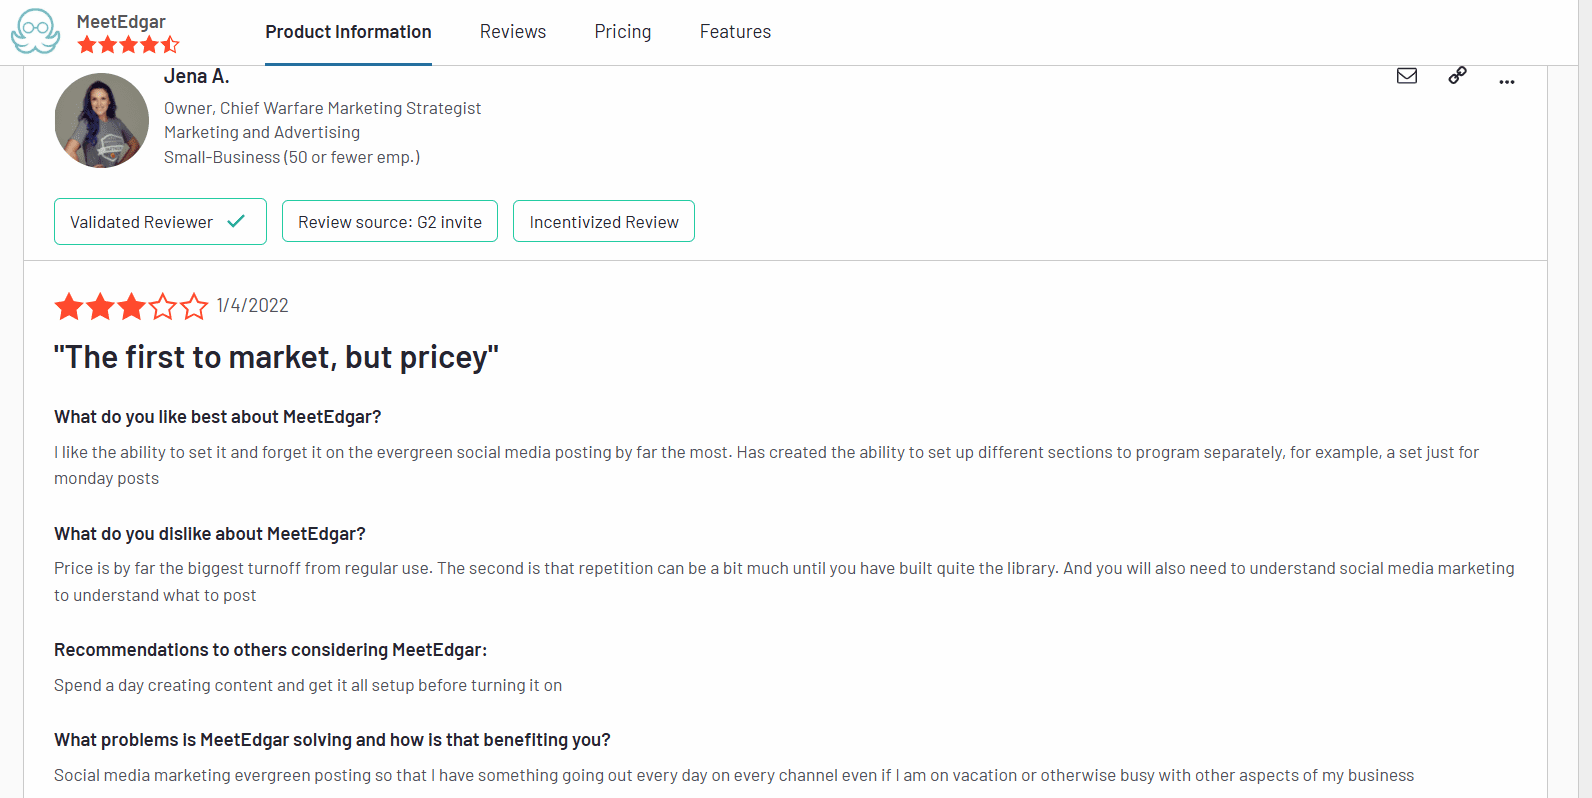Screen dimensions: 1592x798
Task: Click the MeetEdgar octopus logo icon
Action: point(35,31)
